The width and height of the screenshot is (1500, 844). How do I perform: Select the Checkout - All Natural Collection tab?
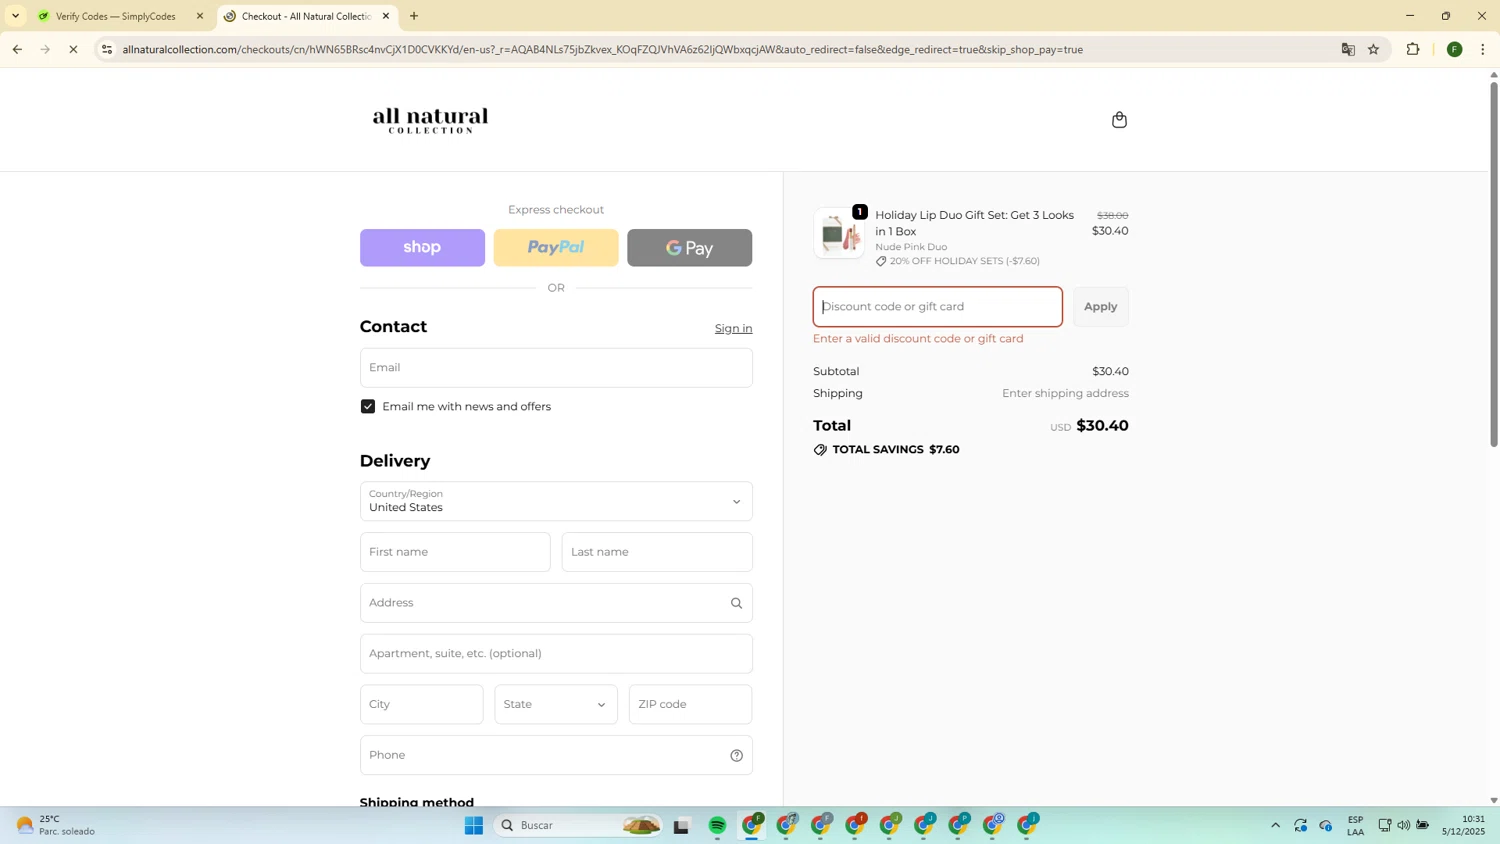click(307, 16)
